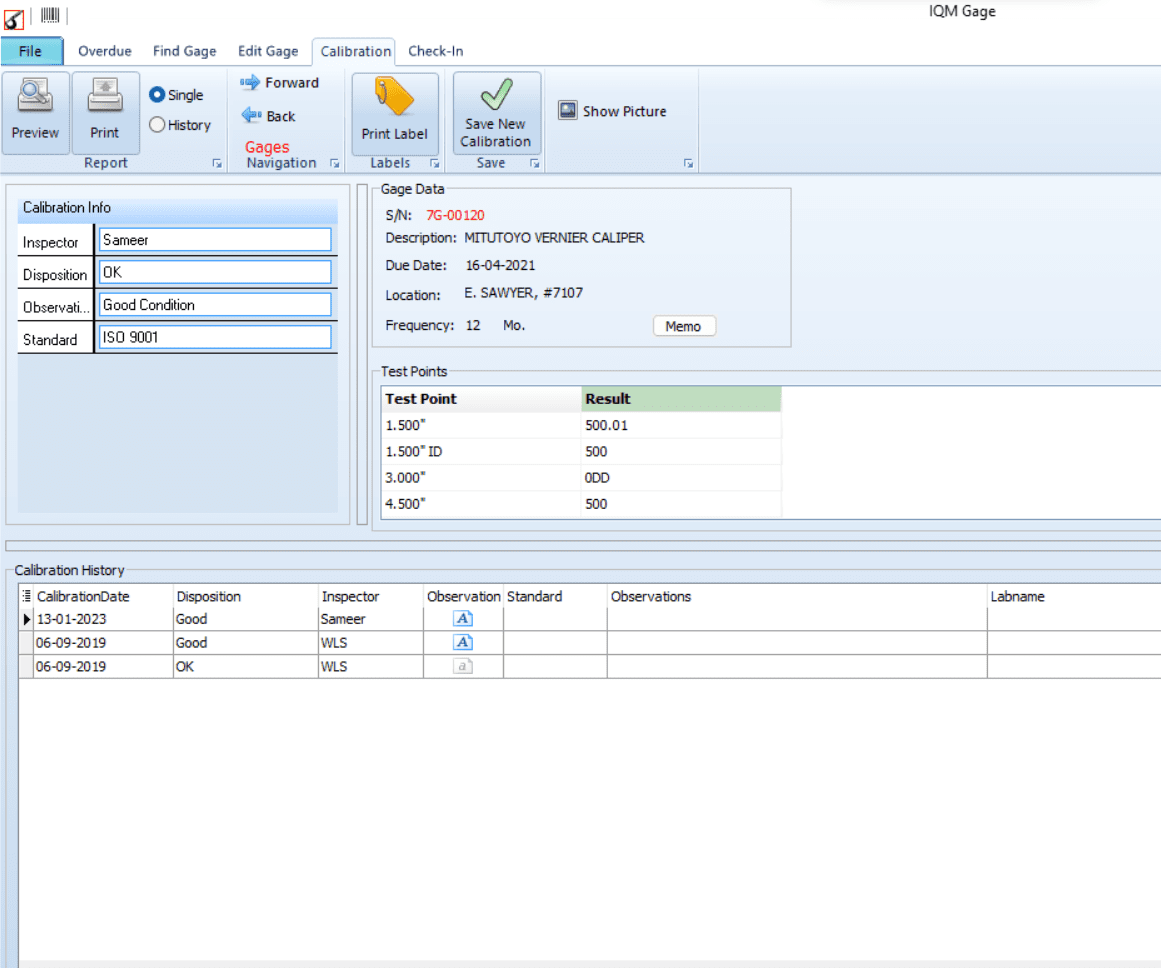The height and width of the screenshot is (968, 1161).
Task: Expand the Report group launcher
Action: click(x=217, y=164)
